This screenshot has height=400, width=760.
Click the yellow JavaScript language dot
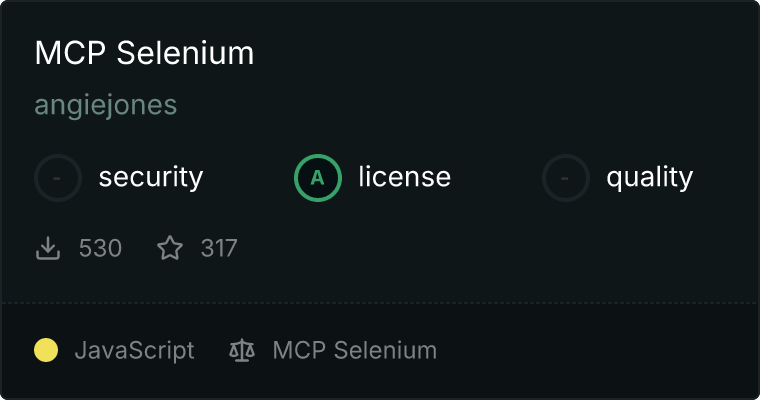point(46,350)
